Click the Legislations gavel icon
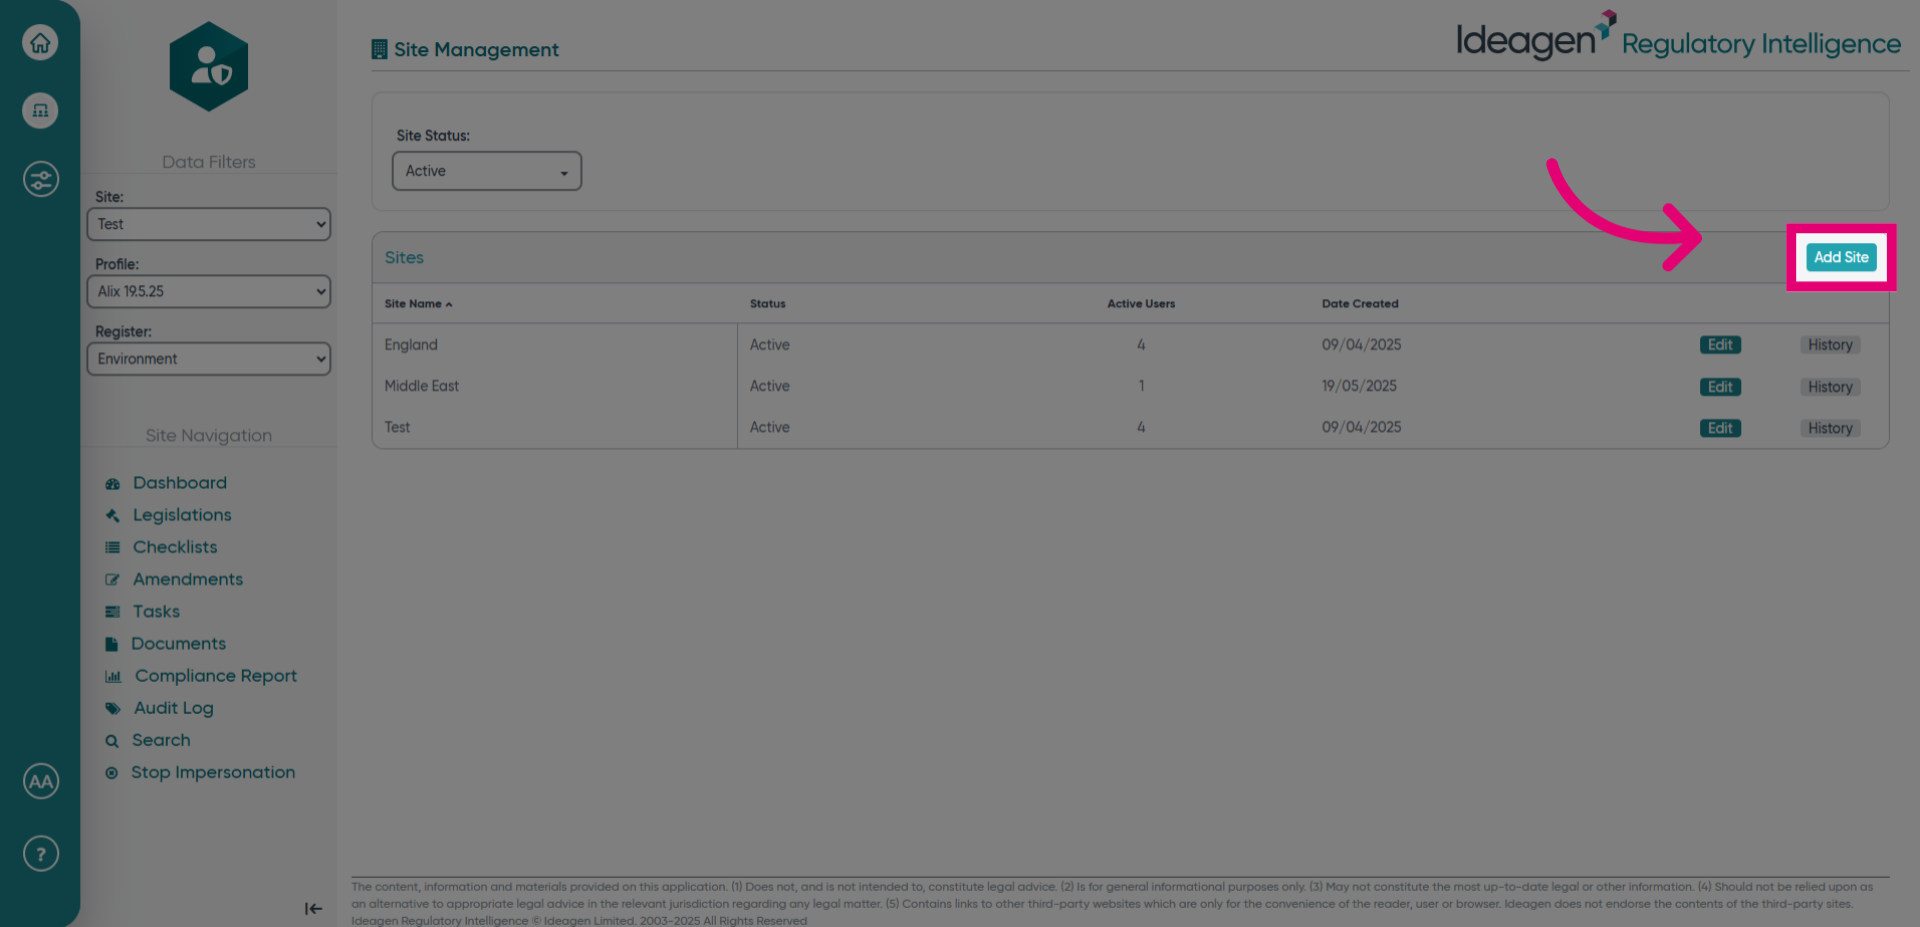Image resolution: width=1920 pixels, height=927 pixels. [112, 515]
